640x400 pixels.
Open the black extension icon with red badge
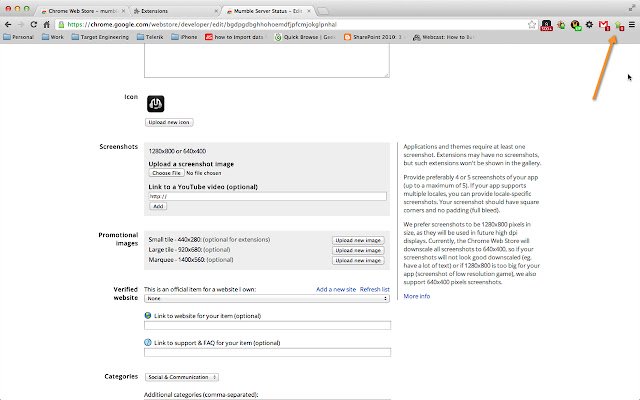click(546, 25)
